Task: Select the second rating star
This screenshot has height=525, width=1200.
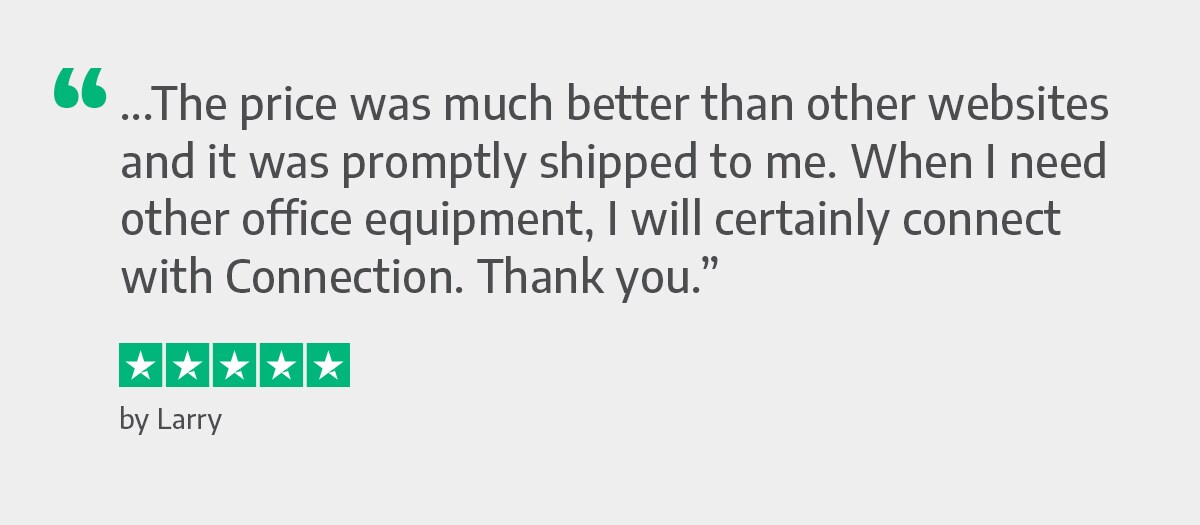Action: (188, 365)
